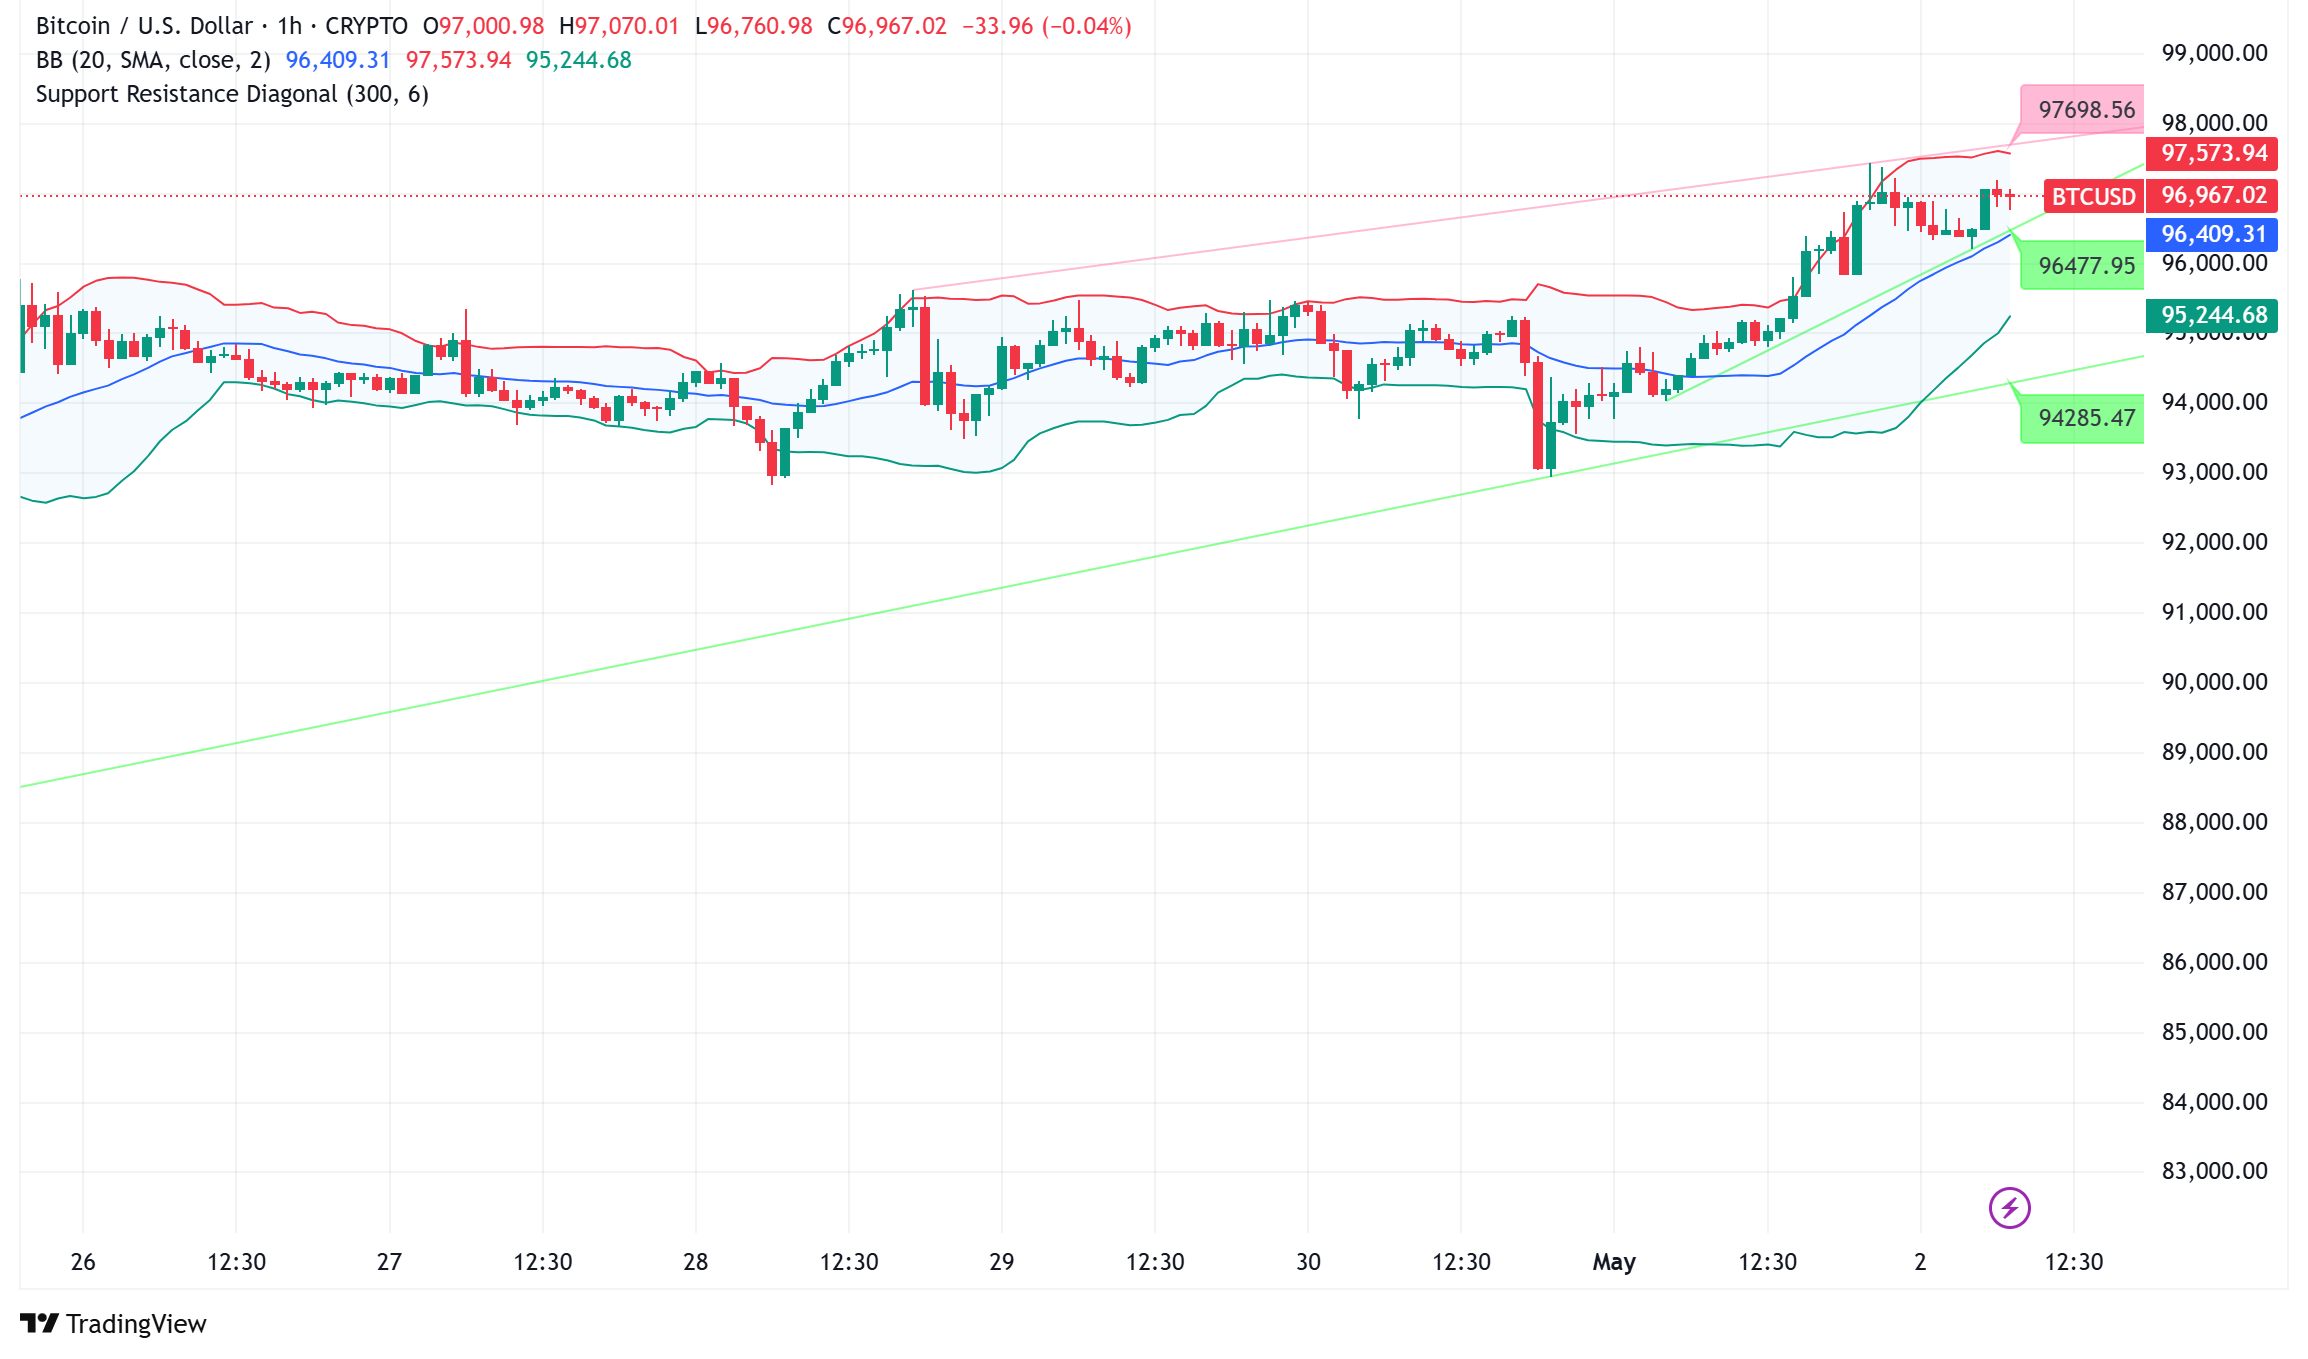2308x1359 pixels.
Task: Select the blue 96,409.31 axis price label
Action: 2213,234
